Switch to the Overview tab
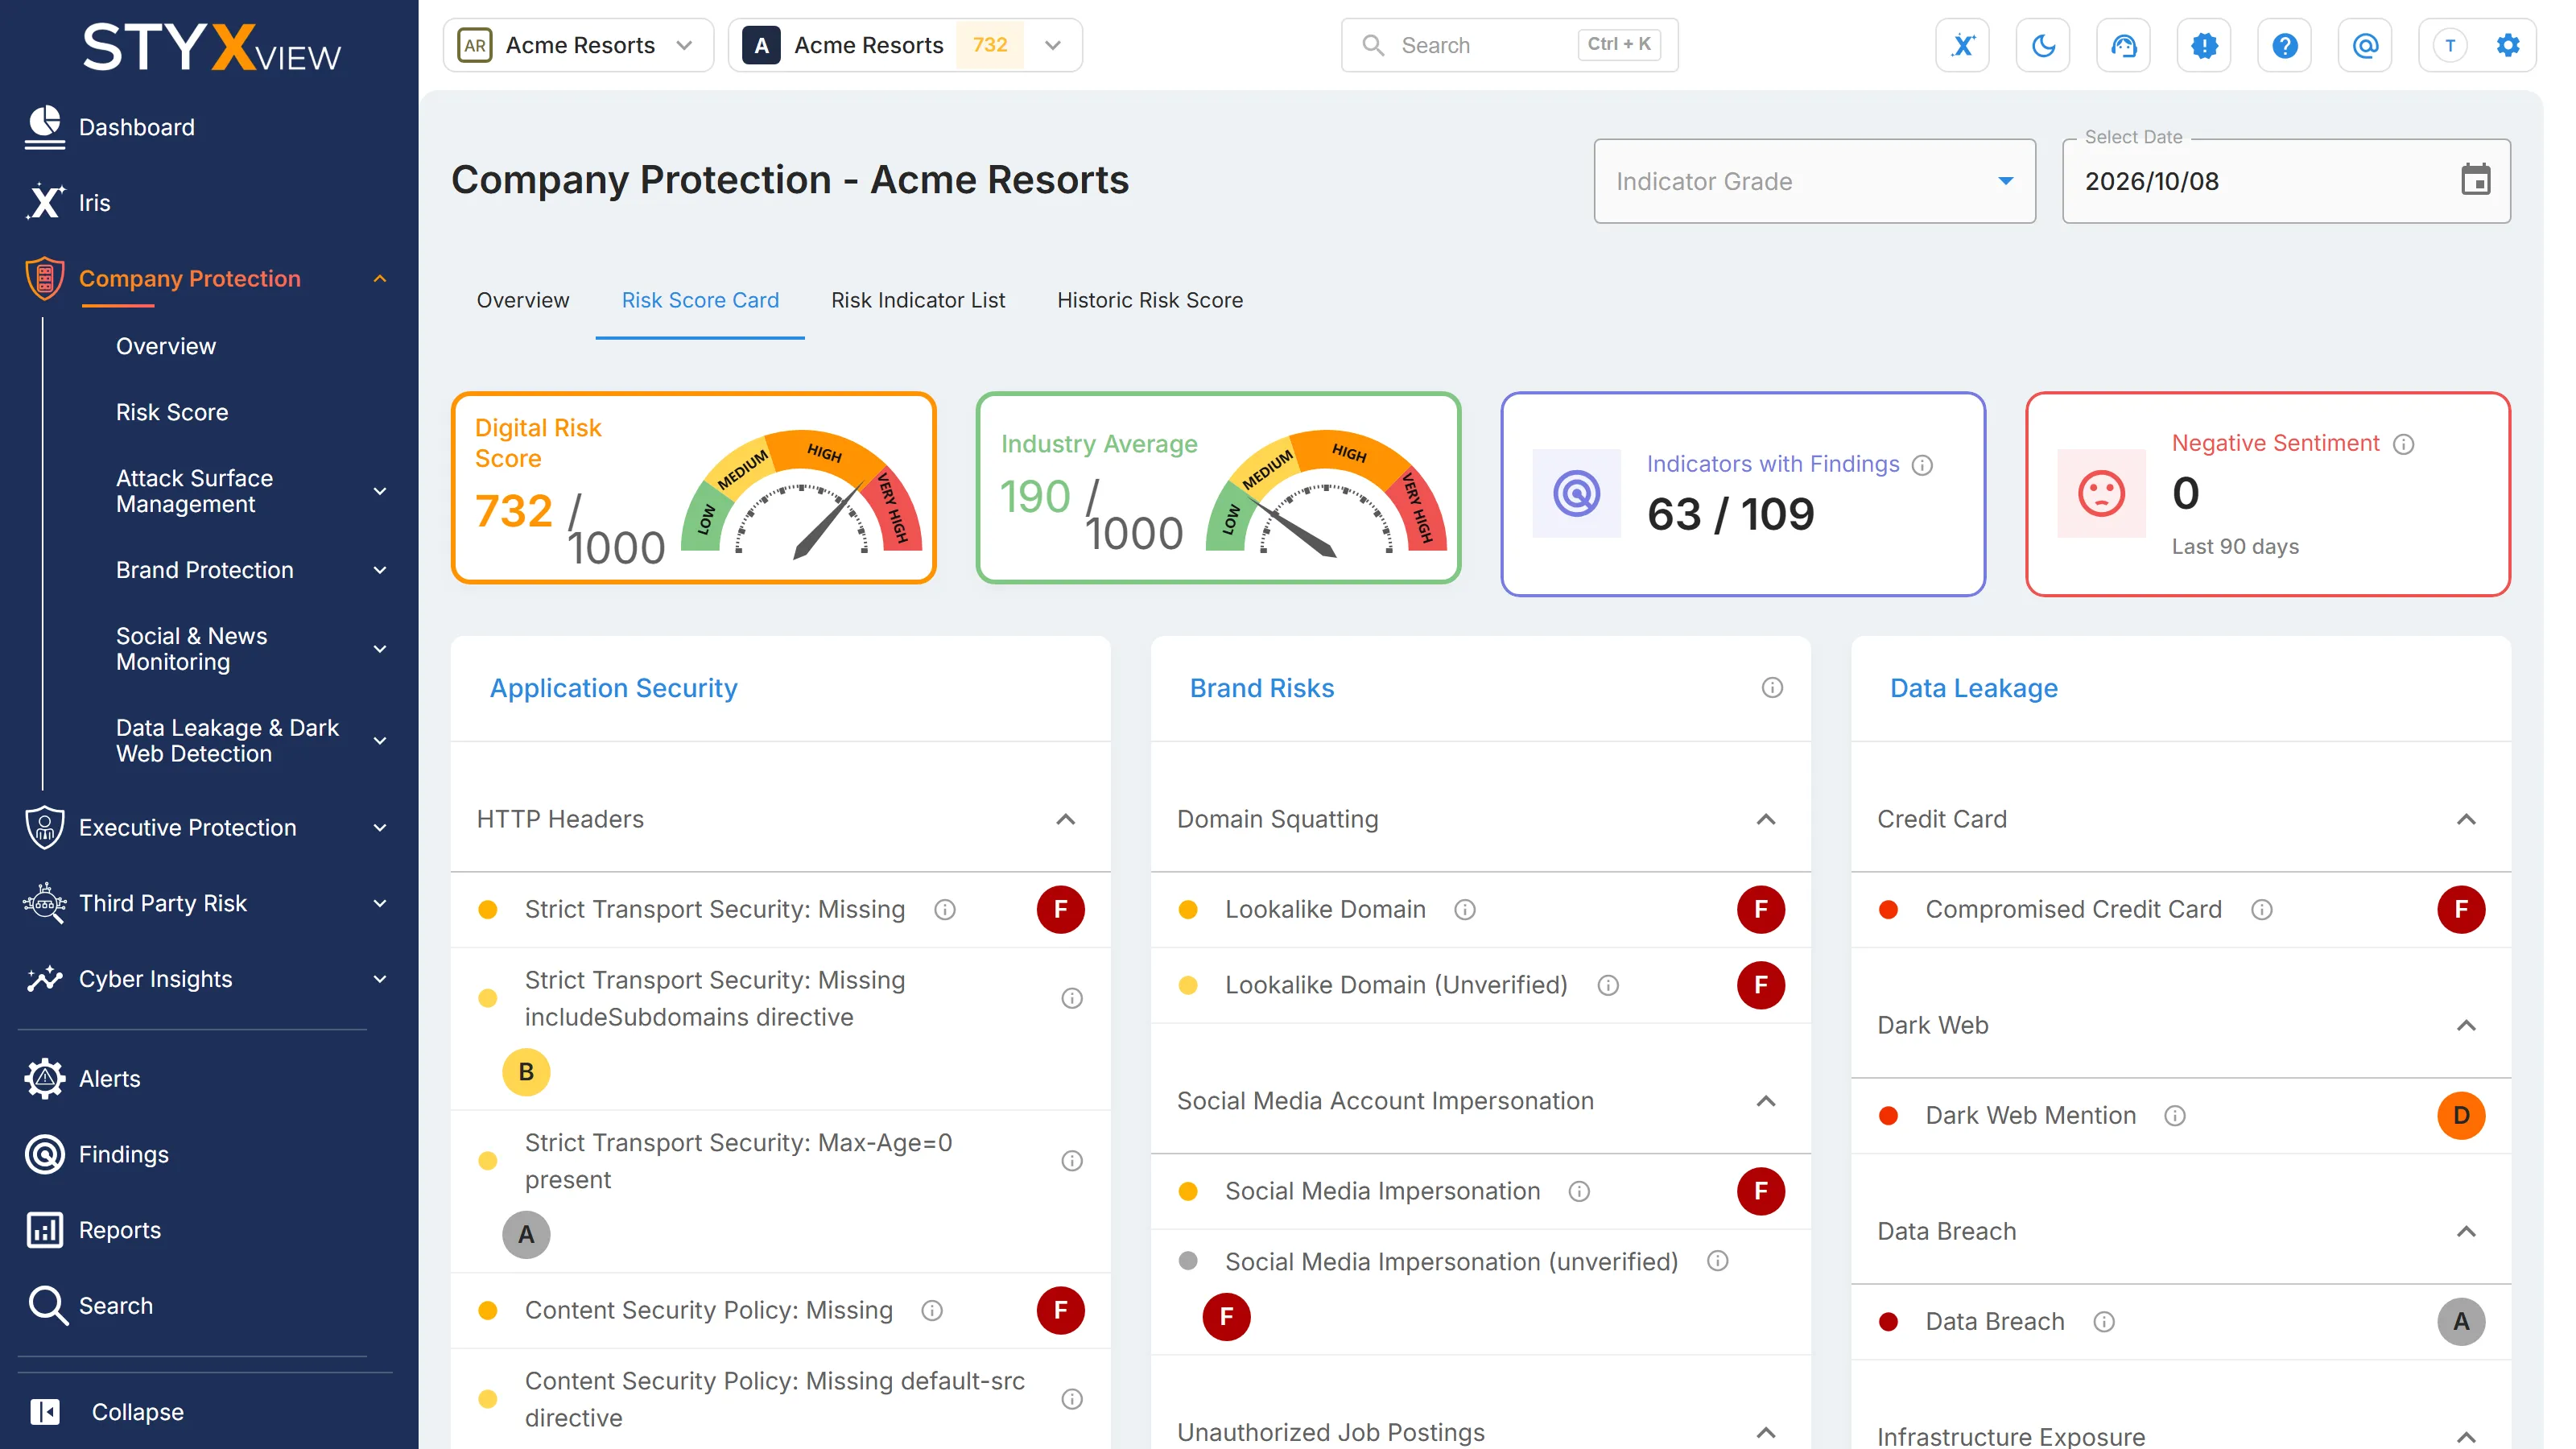This screenshot has height=1449, width=2576. (x=522, y=300)
